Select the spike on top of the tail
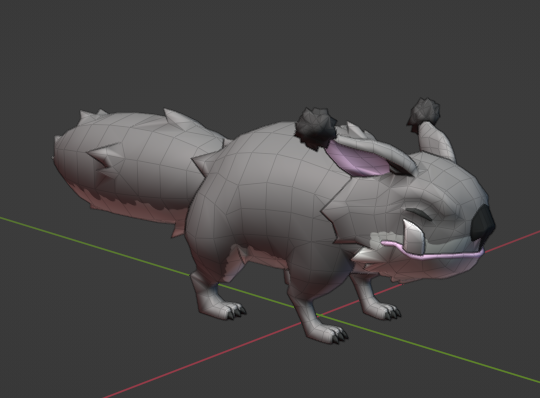This screenshot has width=540, height=398. tap(176, 116)
